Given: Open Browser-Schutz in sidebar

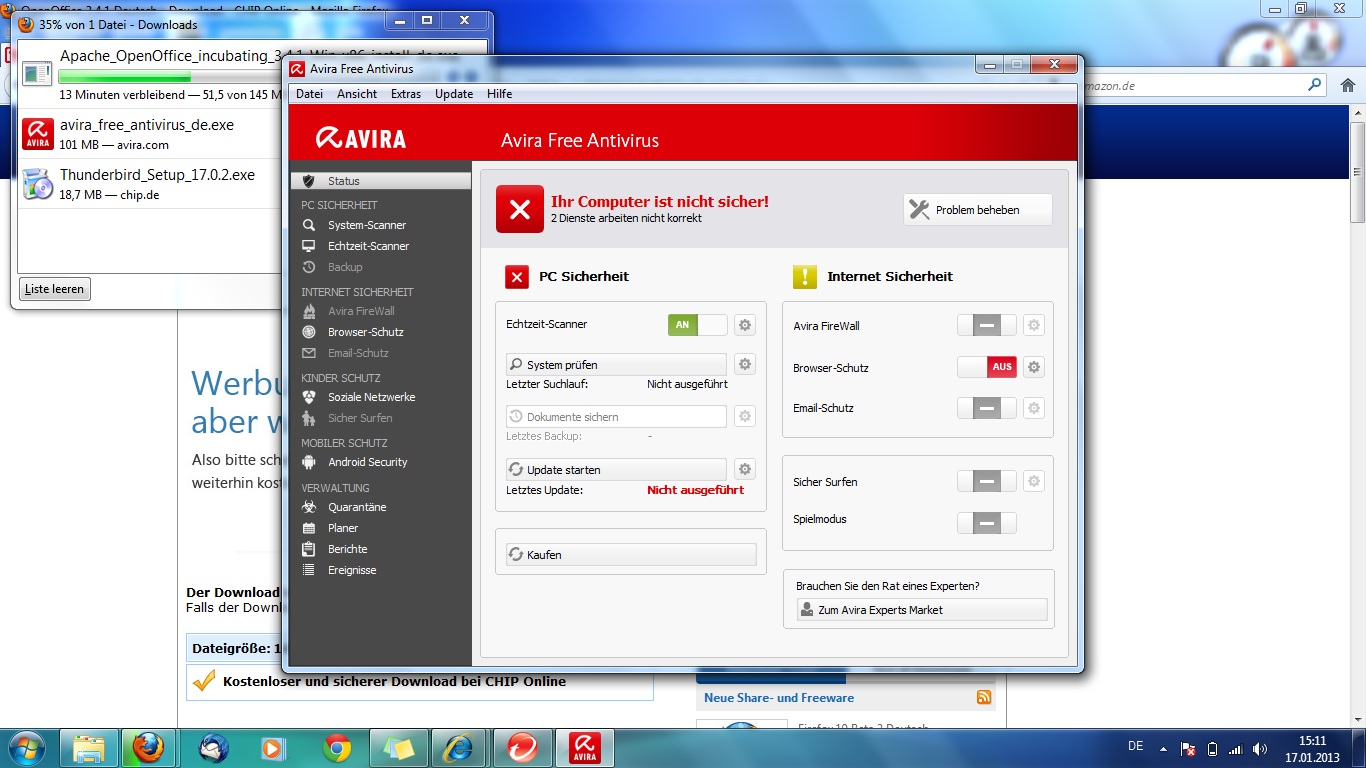Looking at the screenshot, I should click(366, 332).
